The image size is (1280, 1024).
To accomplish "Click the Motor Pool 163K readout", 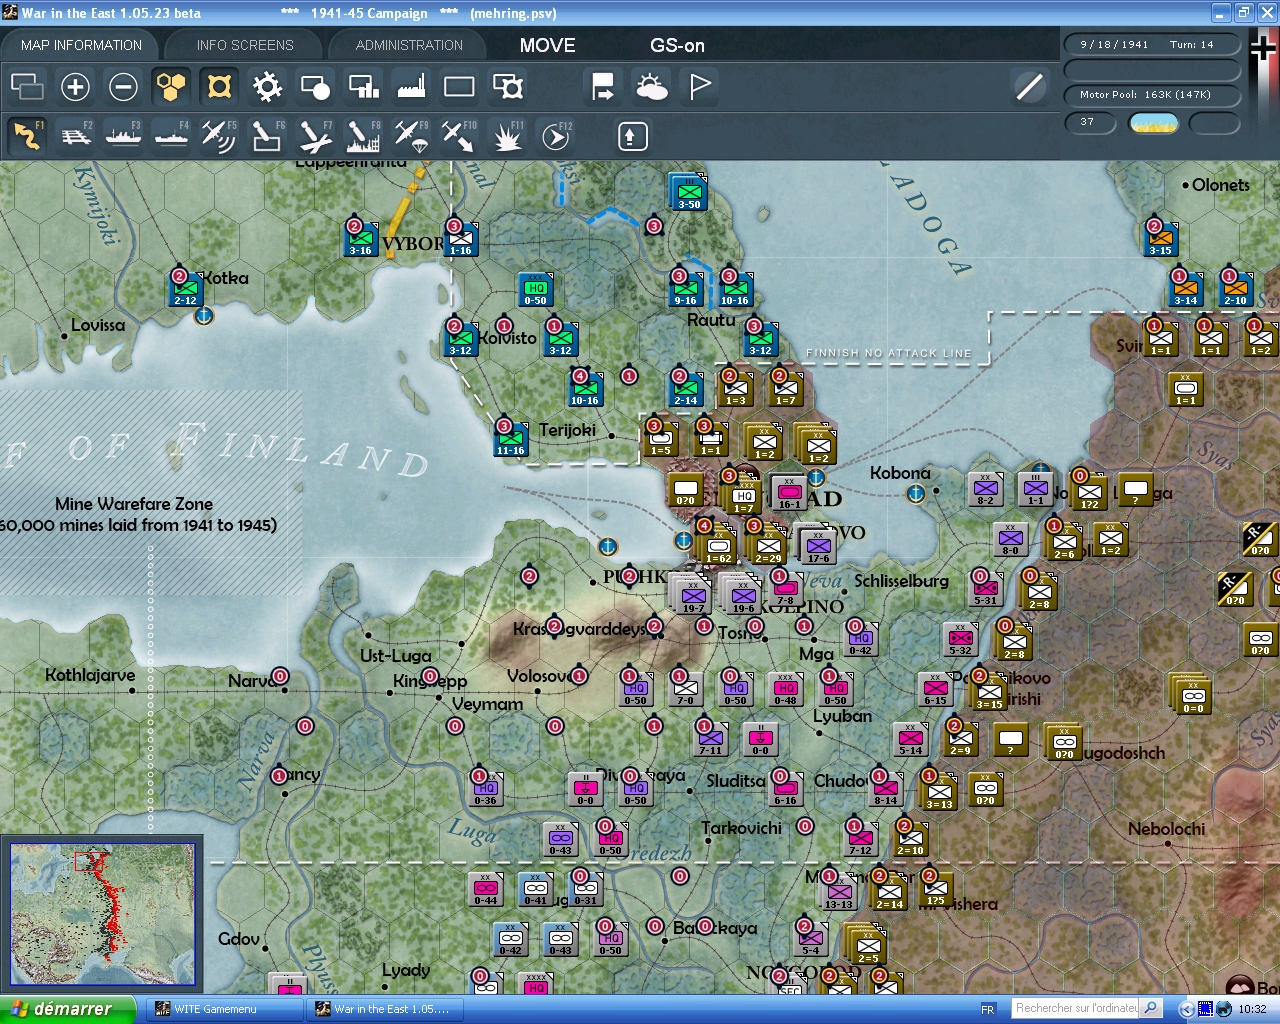I will [1152, 95].
